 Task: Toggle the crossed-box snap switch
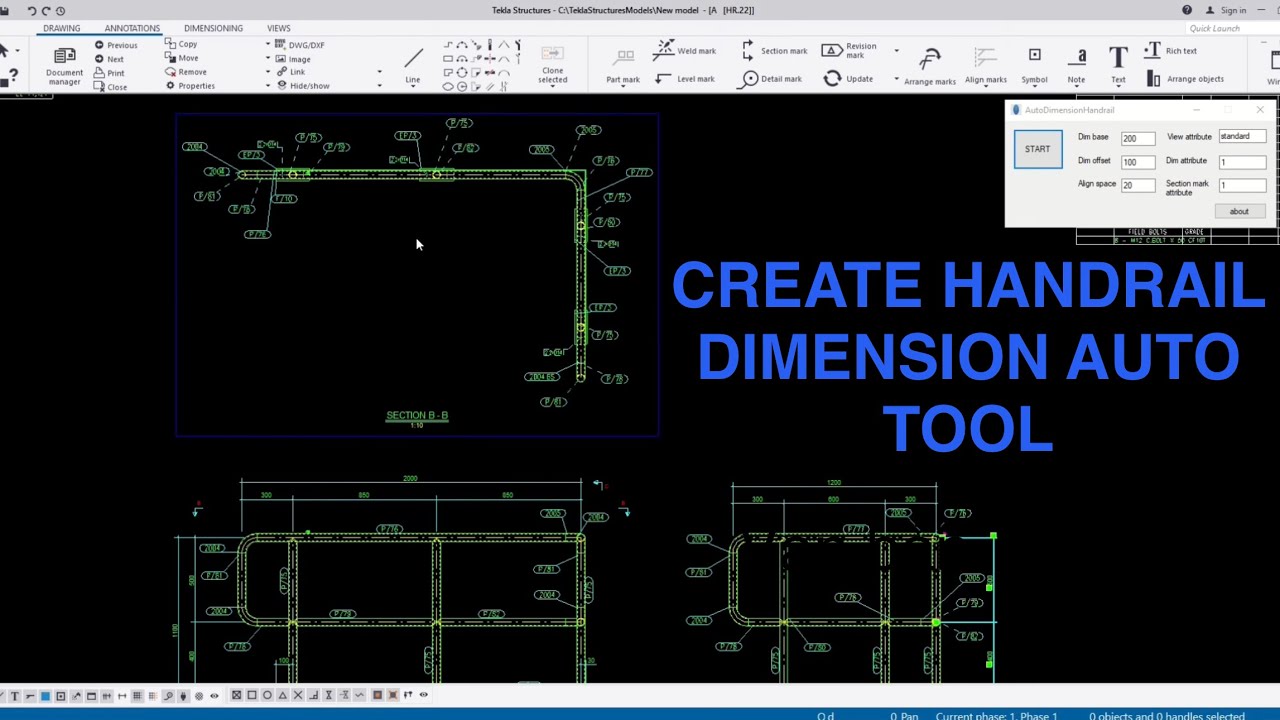pos(236,695)
